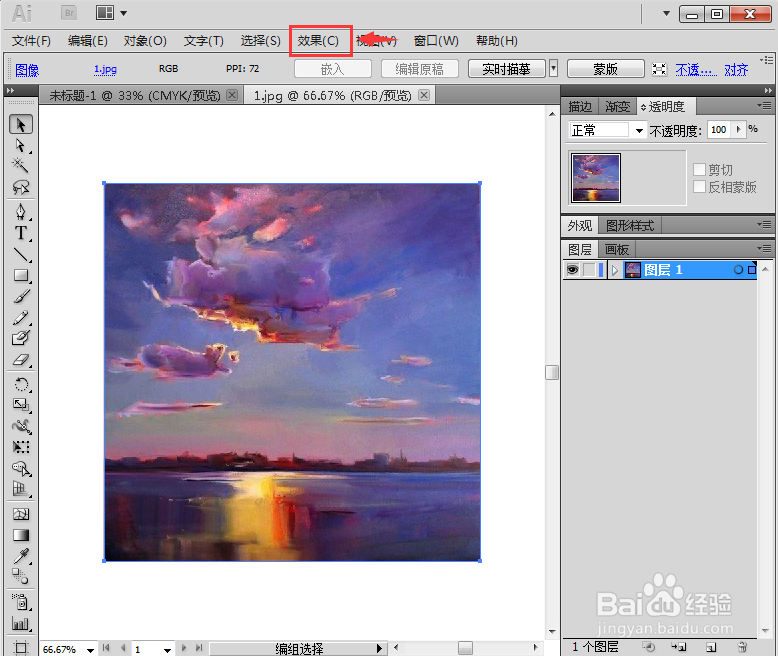Select the Magic Wand tool
The height and width of the screenshot is (656, 778).
tap(21, 165)
